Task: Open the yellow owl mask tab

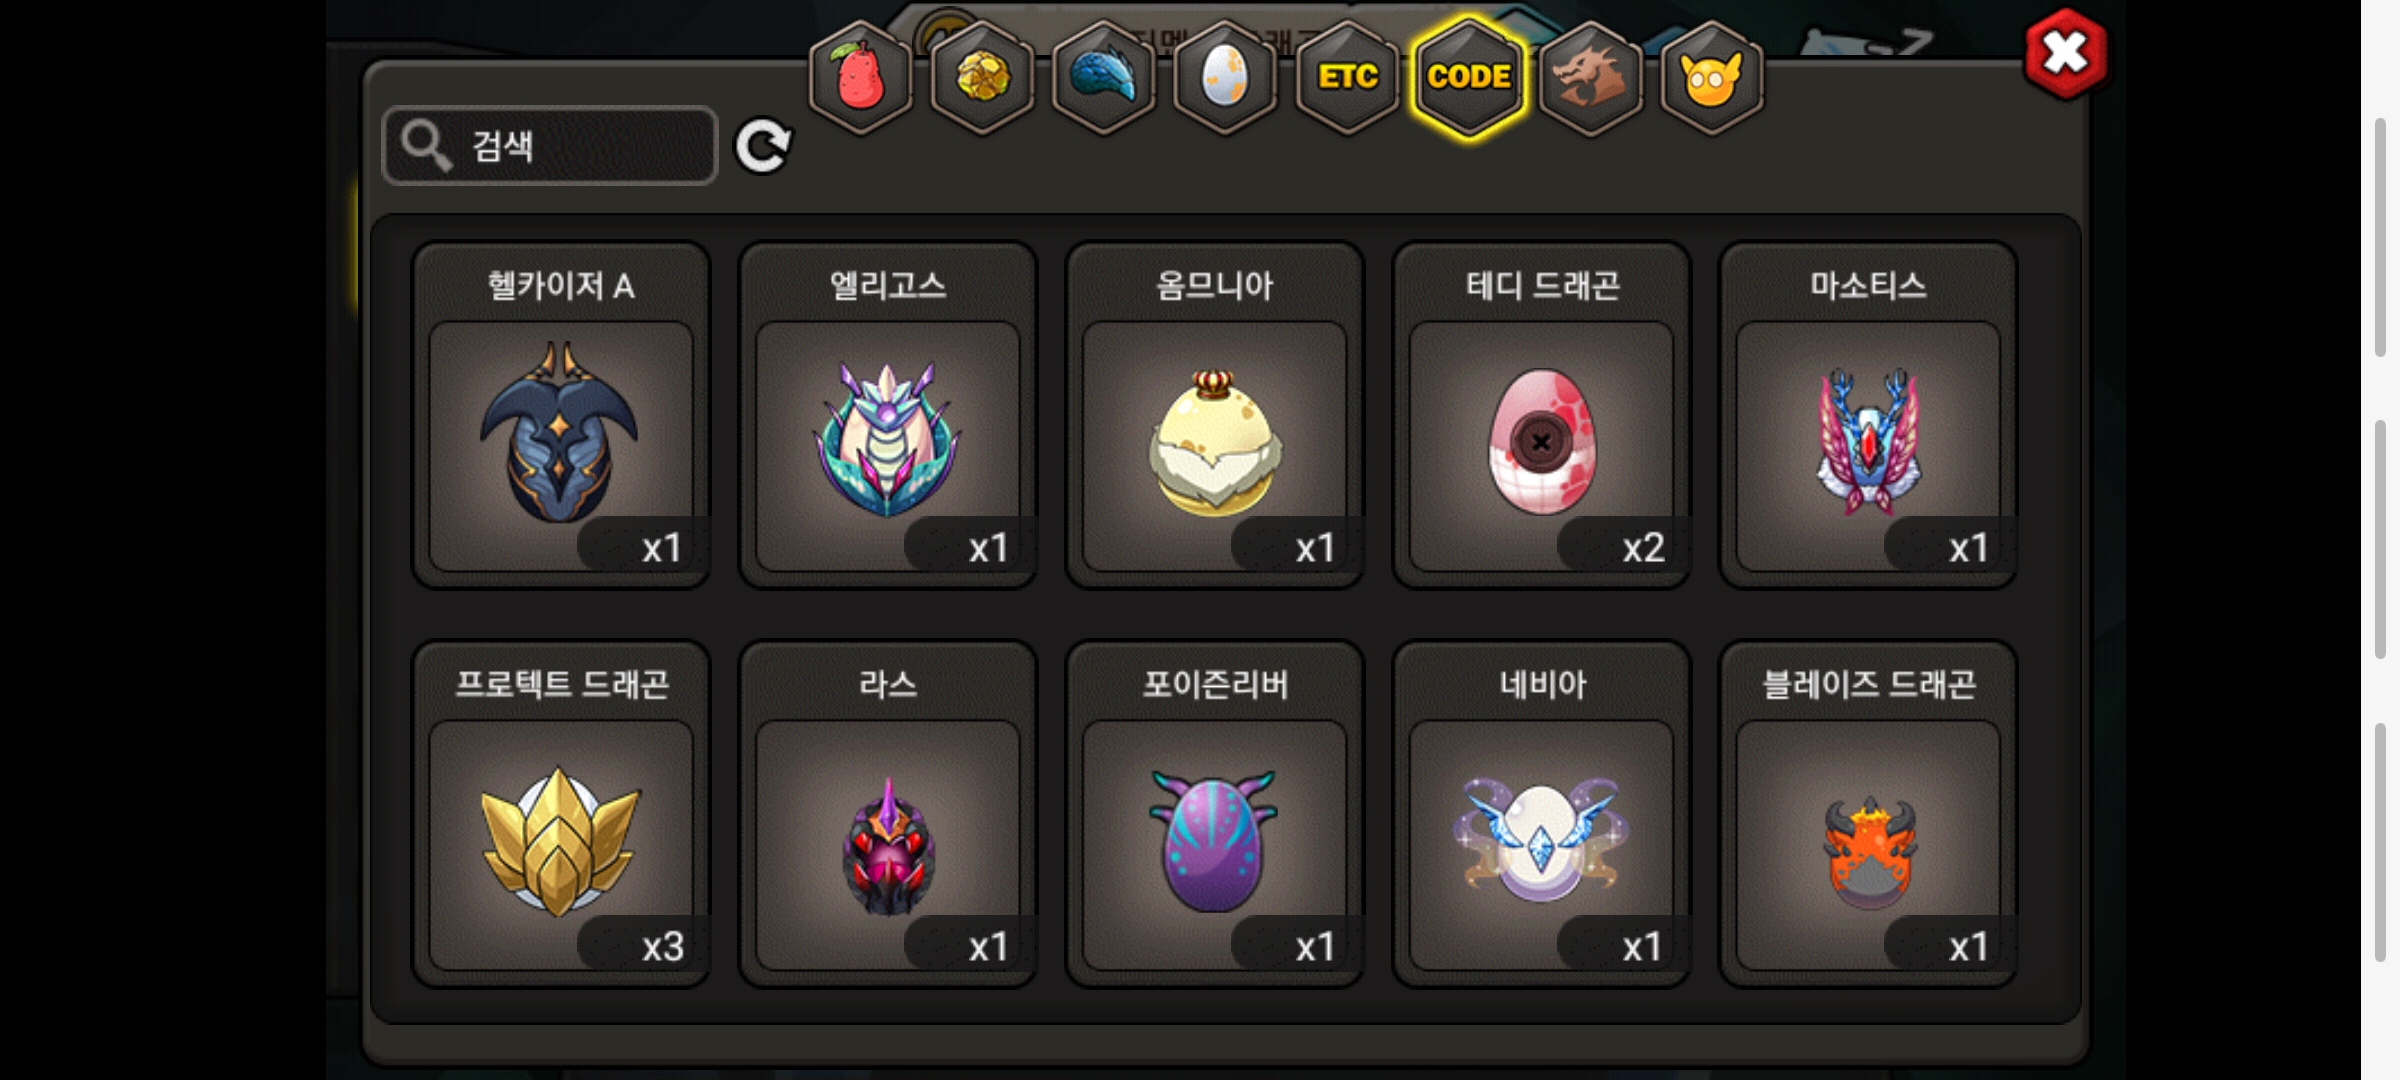Action: click(1712, 77)
